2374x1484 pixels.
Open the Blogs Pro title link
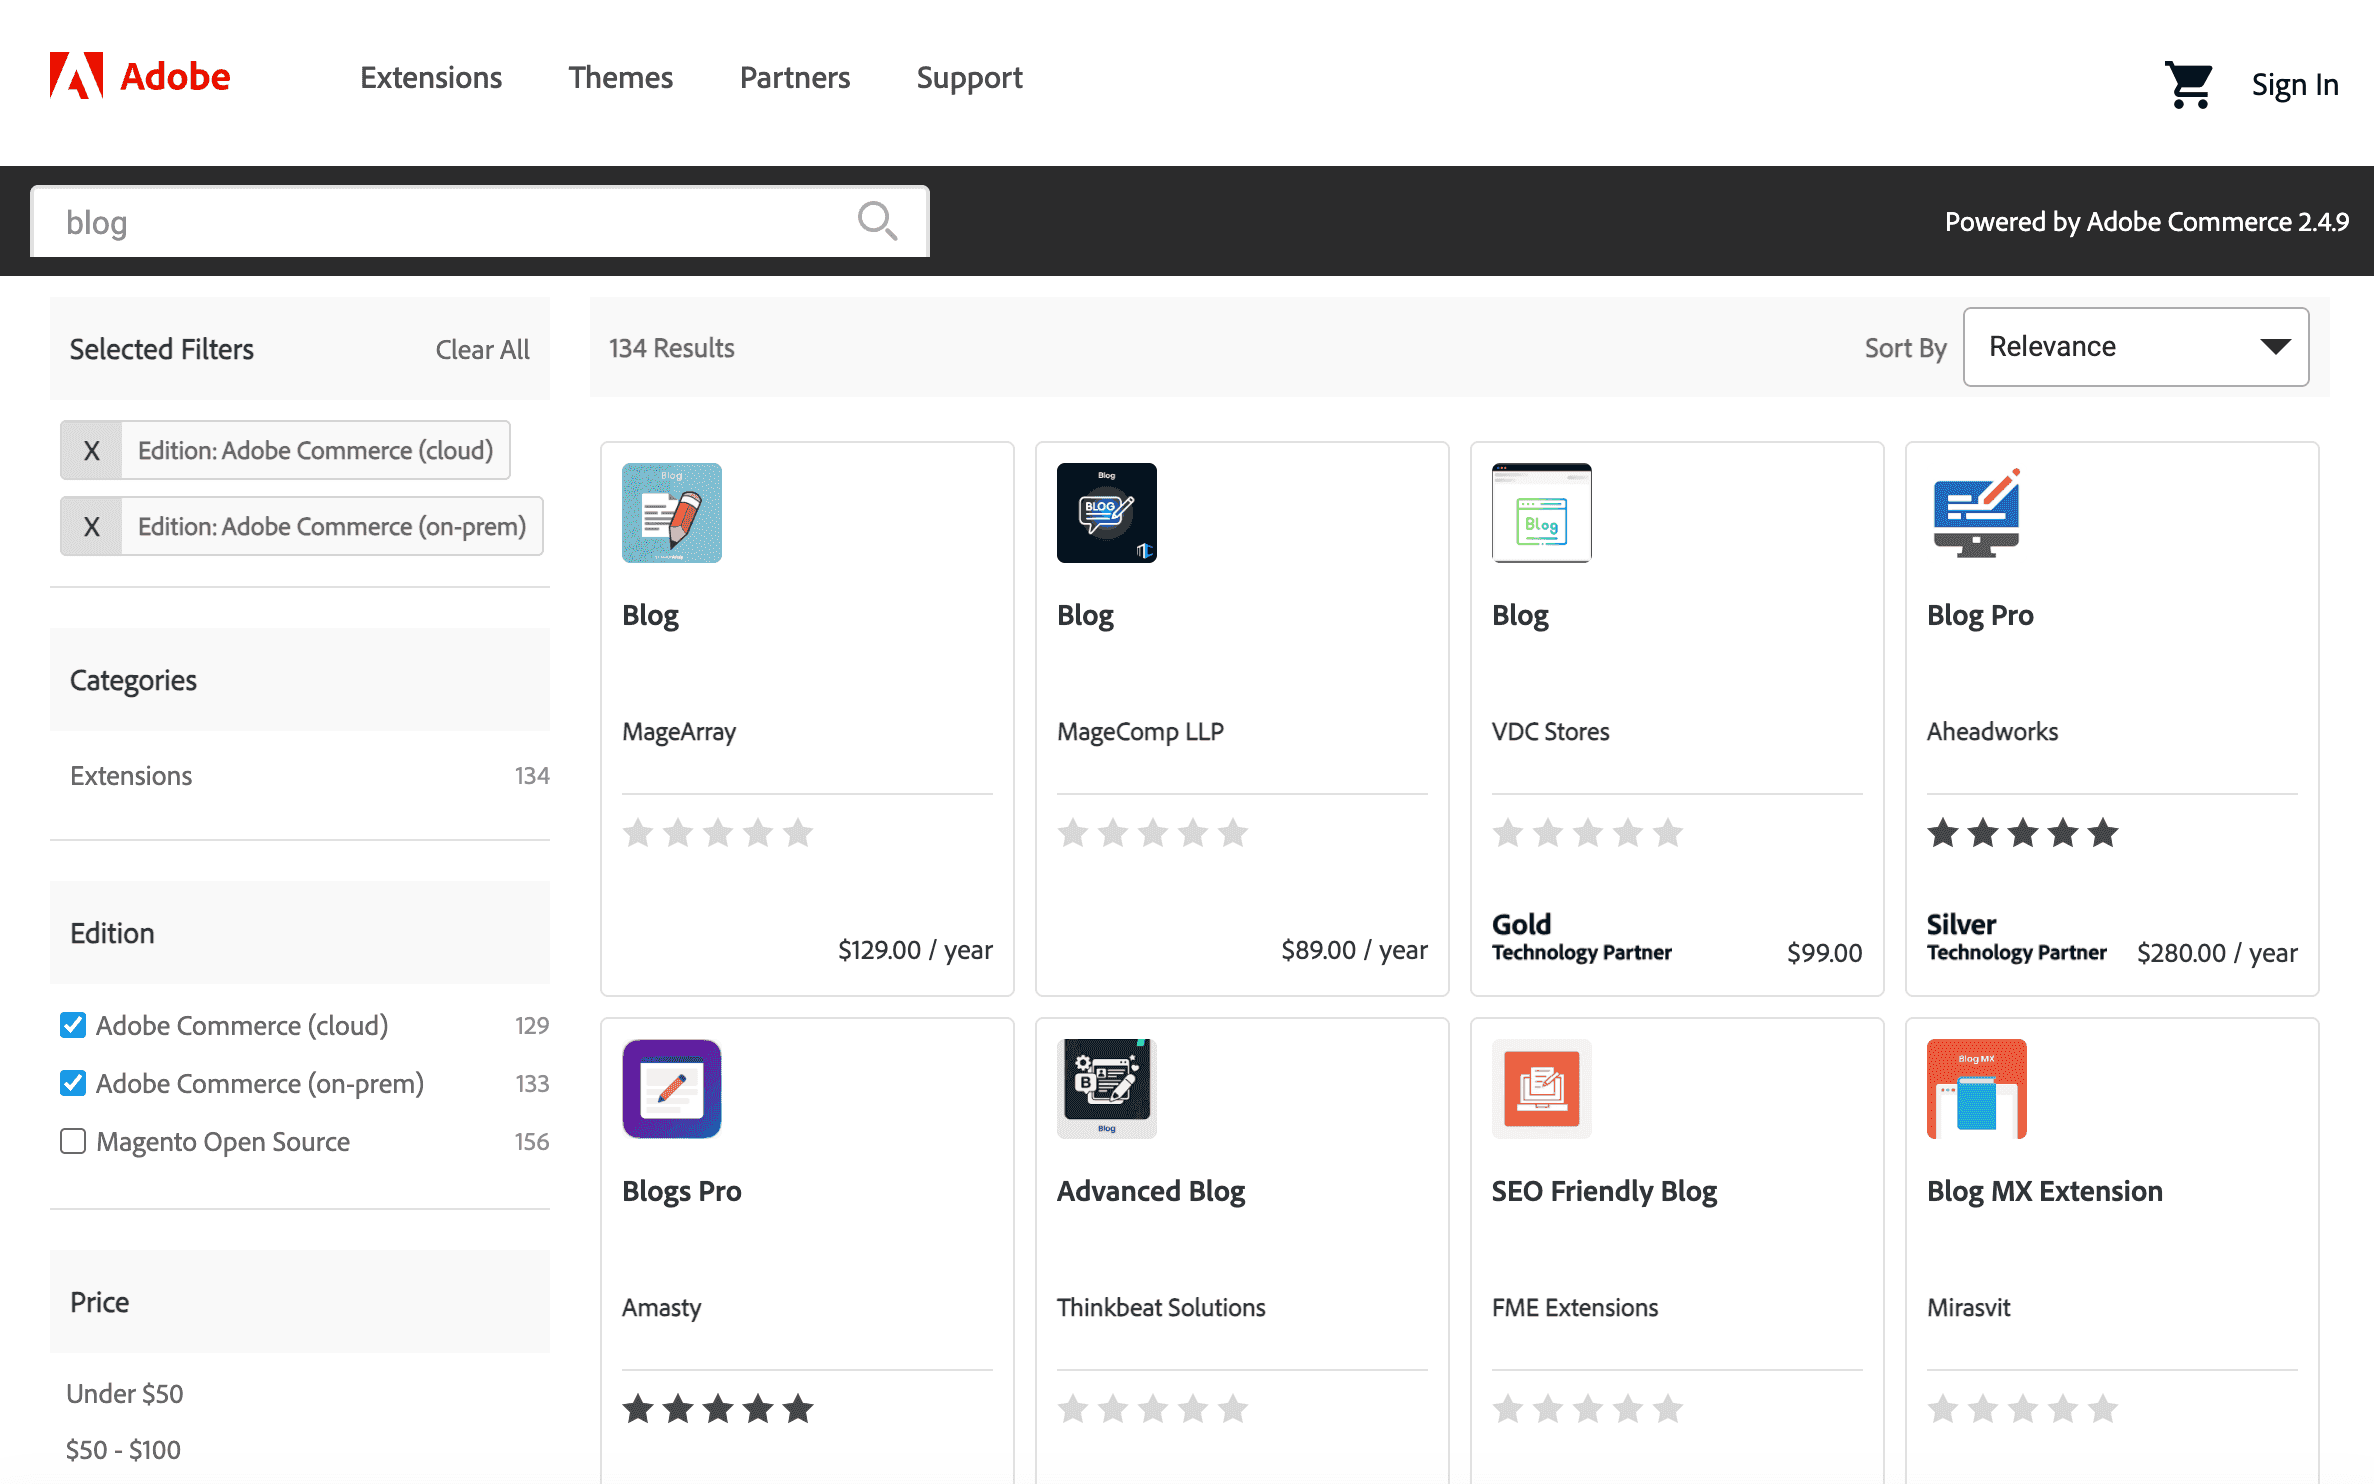tap(681, 1191)
